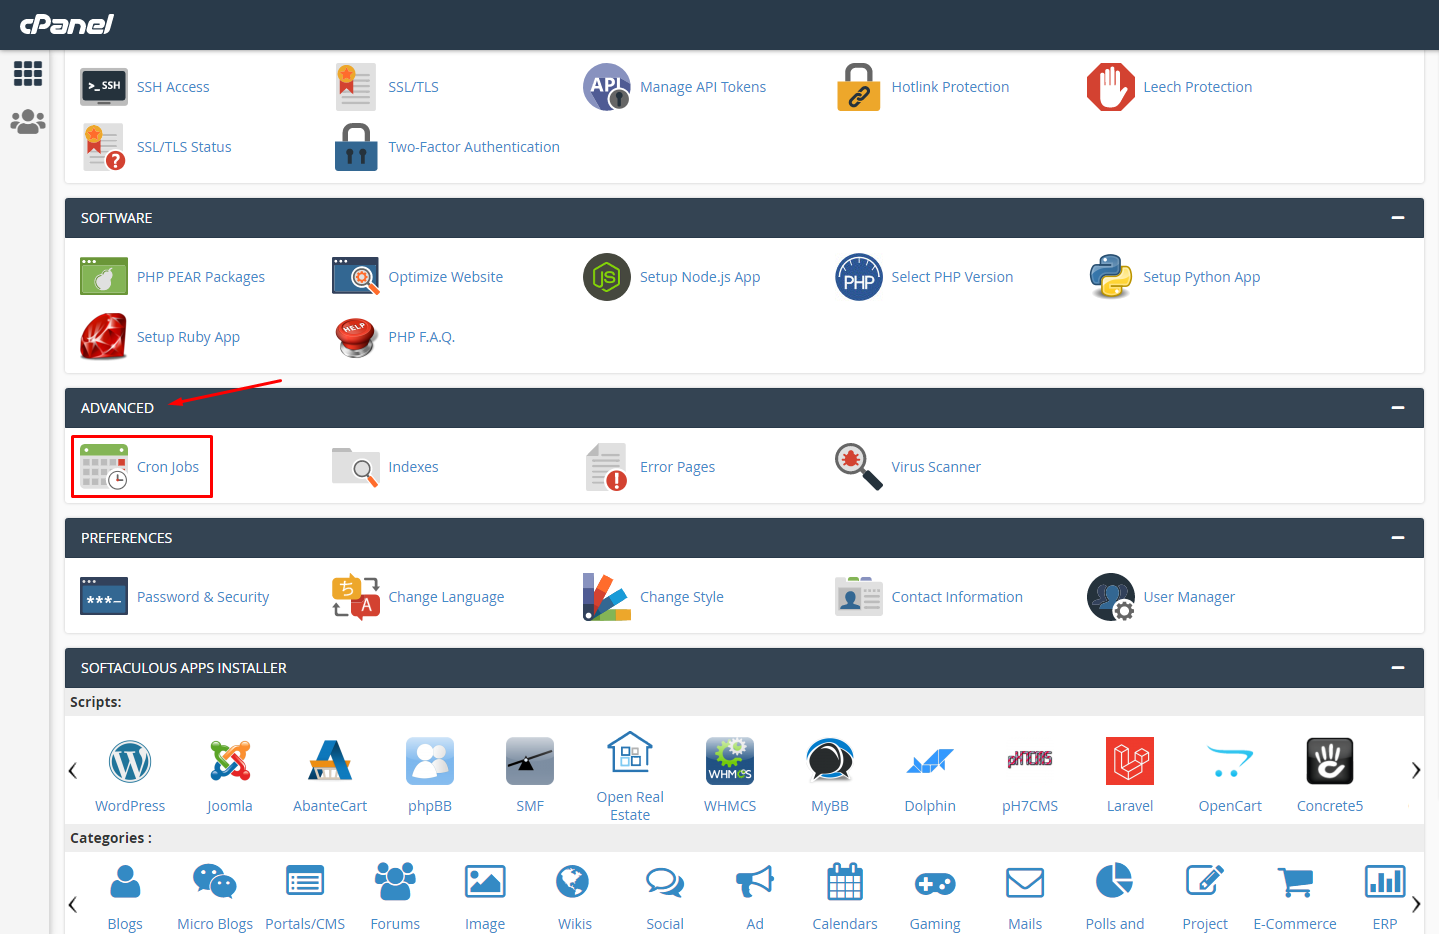
Task: Click the Setup Python App icon
Action: coord(1111,277)
